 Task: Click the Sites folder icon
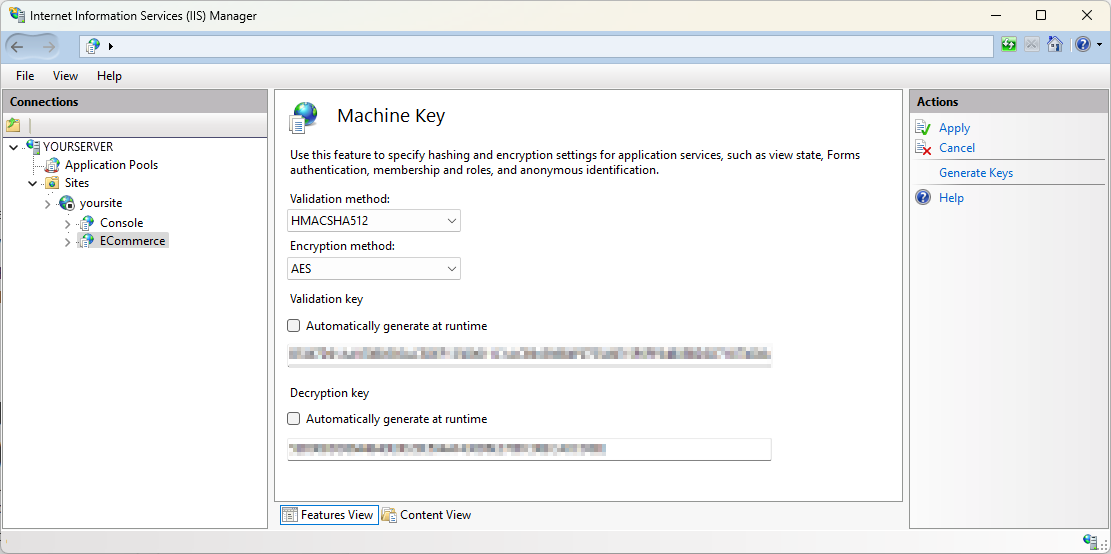52,183
